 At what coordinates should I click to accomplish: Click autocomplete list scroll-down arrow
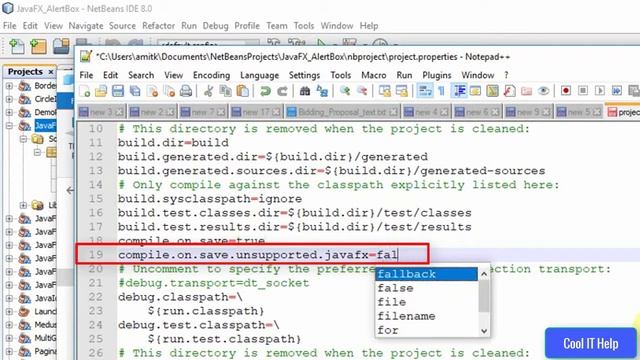(484, 331)
